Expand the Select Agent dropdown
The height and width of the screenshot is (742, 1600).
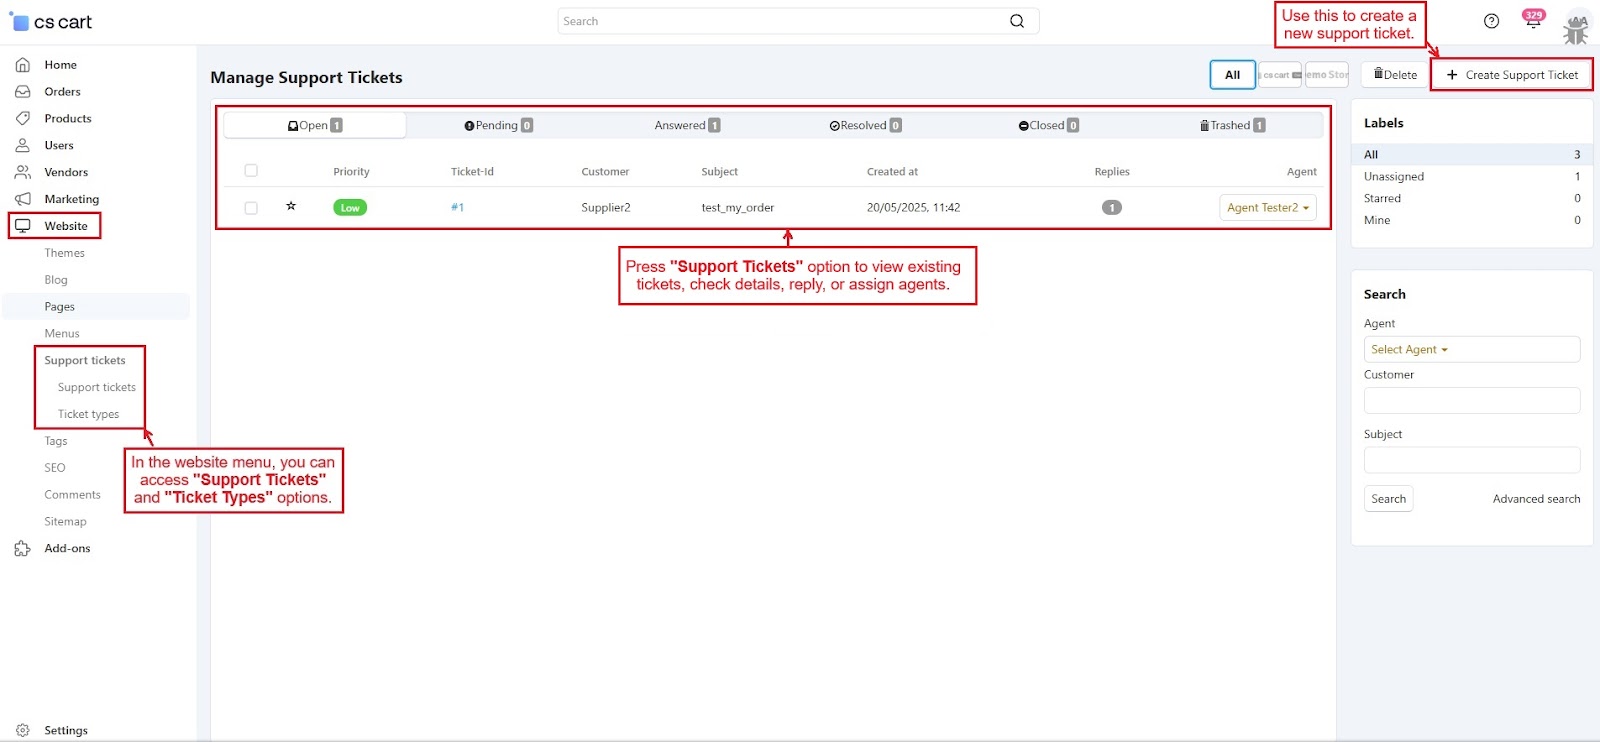(x=1409, y=350)
